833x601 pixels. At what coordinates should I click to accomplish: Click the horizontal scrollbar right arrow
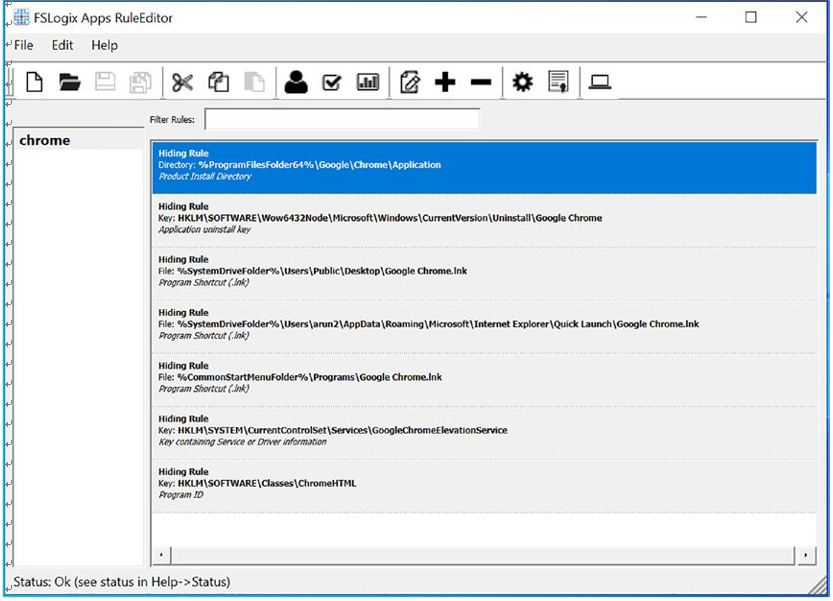point(806,555)
